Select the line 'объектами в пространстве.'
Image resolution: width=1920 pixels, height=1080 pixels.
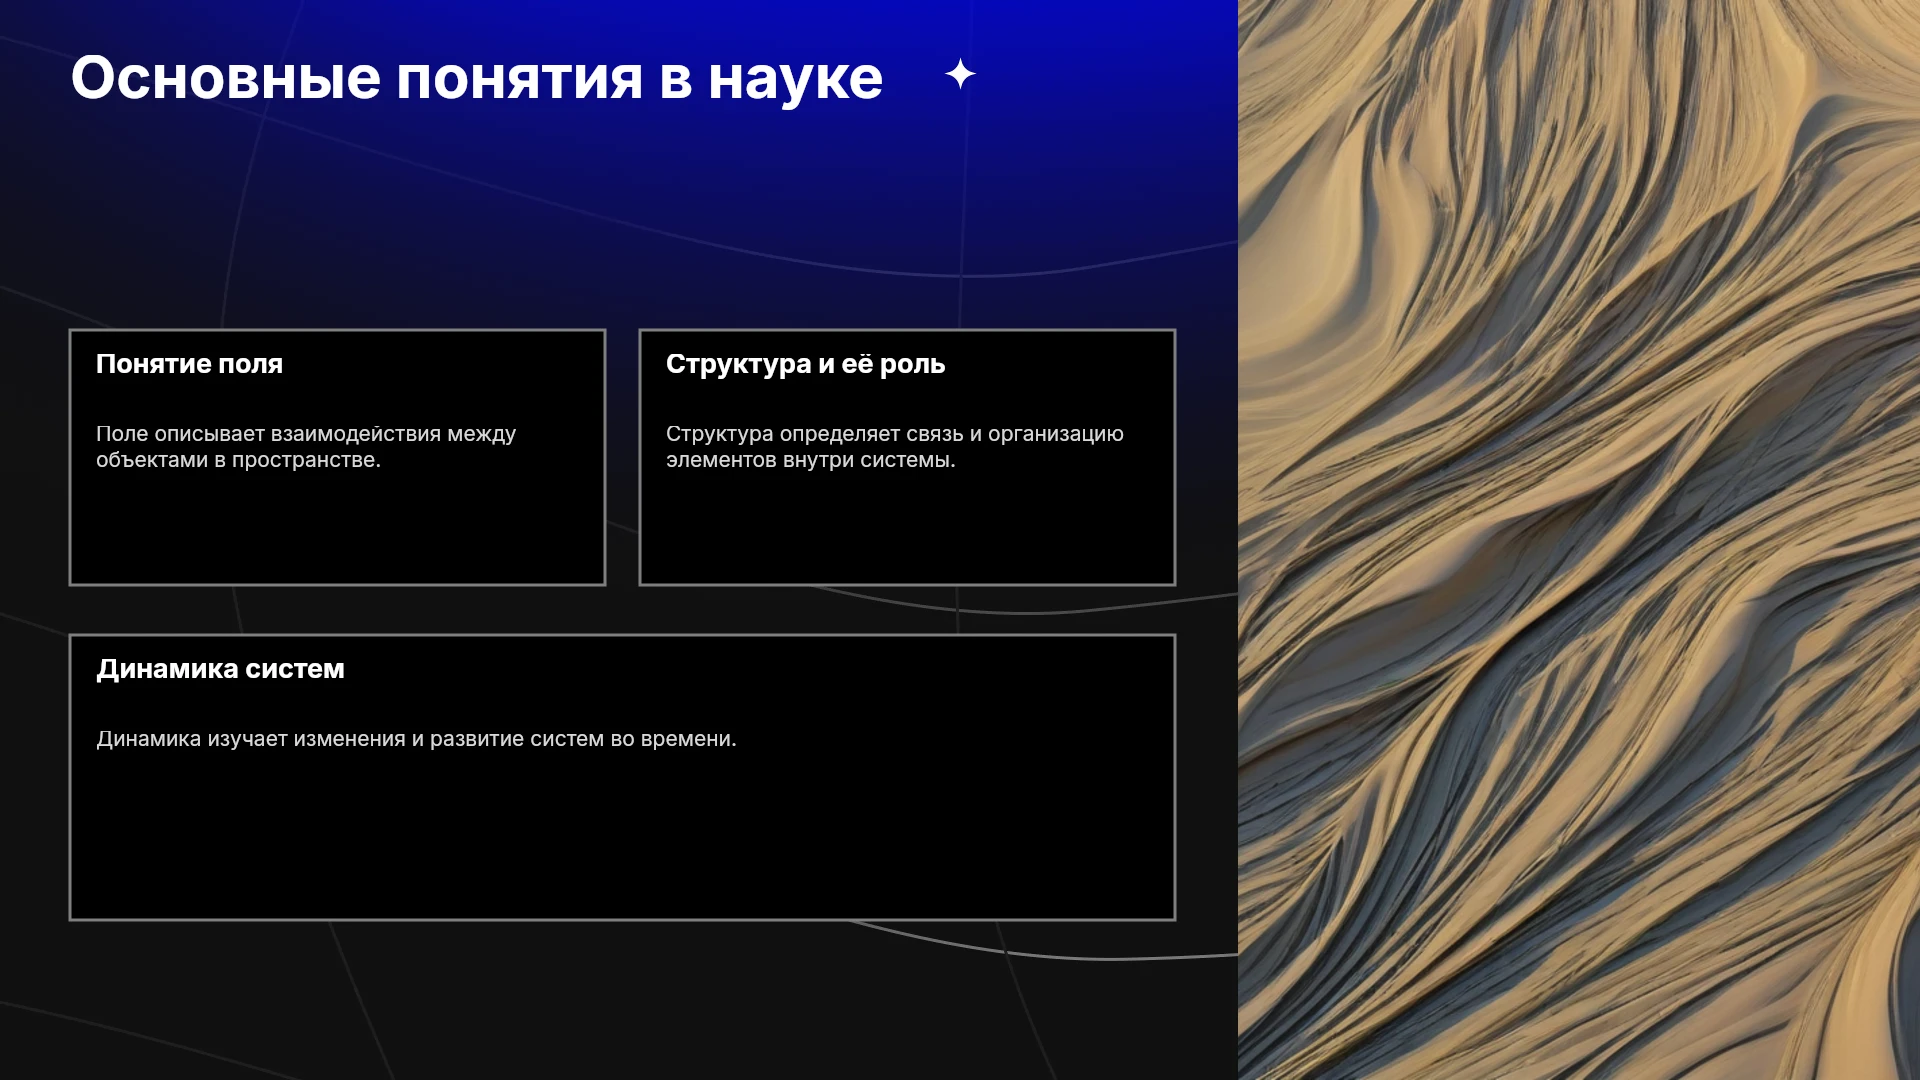point(238,460)
